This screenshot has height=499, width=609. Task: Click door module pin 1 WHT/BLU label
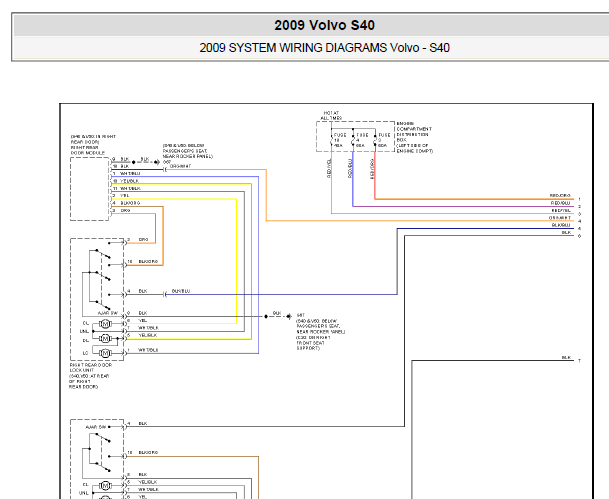(x=130, y=173)
